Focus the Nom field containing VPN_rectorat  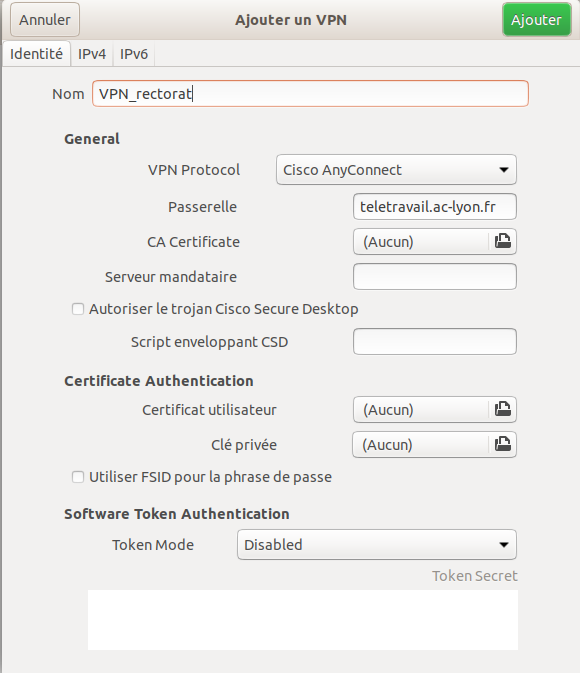click(x=310, y=94)
